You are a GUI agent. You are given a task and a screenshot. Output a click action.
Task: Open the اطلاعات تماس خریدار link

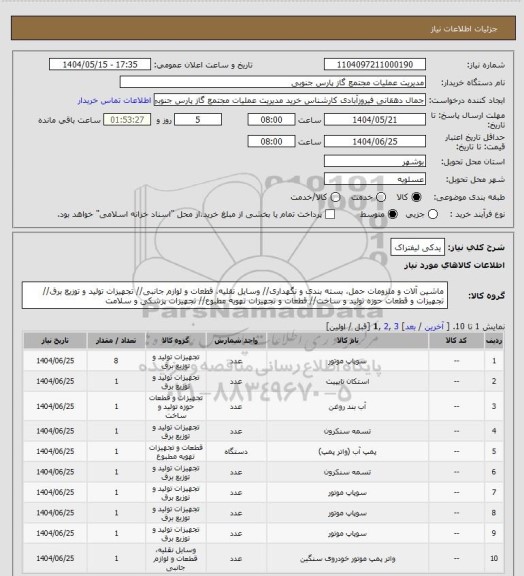[114, 100]
